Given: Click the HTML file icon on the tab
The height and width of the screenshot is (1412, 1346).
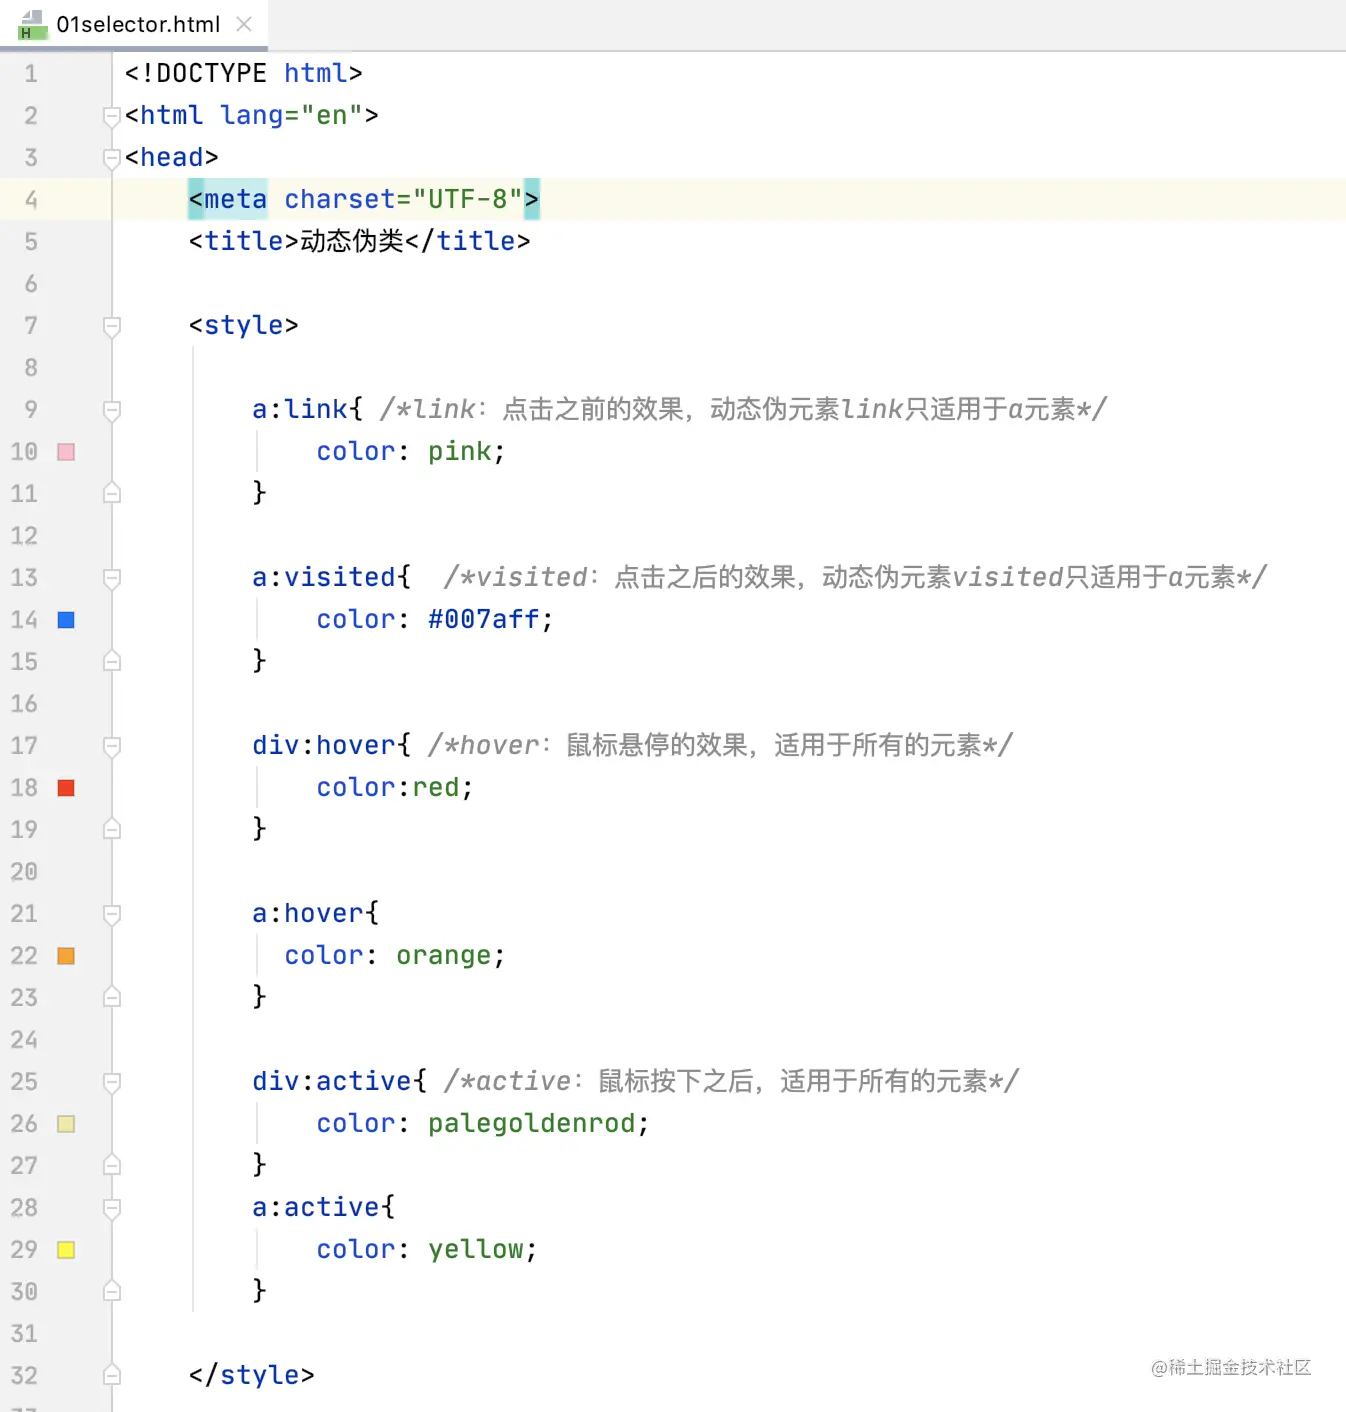Looking at the screenshot, I should [x=32, y=24].
